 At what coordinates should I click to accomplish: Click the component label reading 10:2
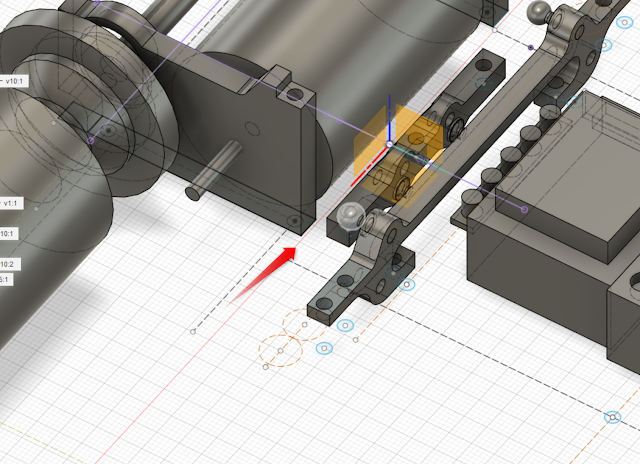coord(9,264)
